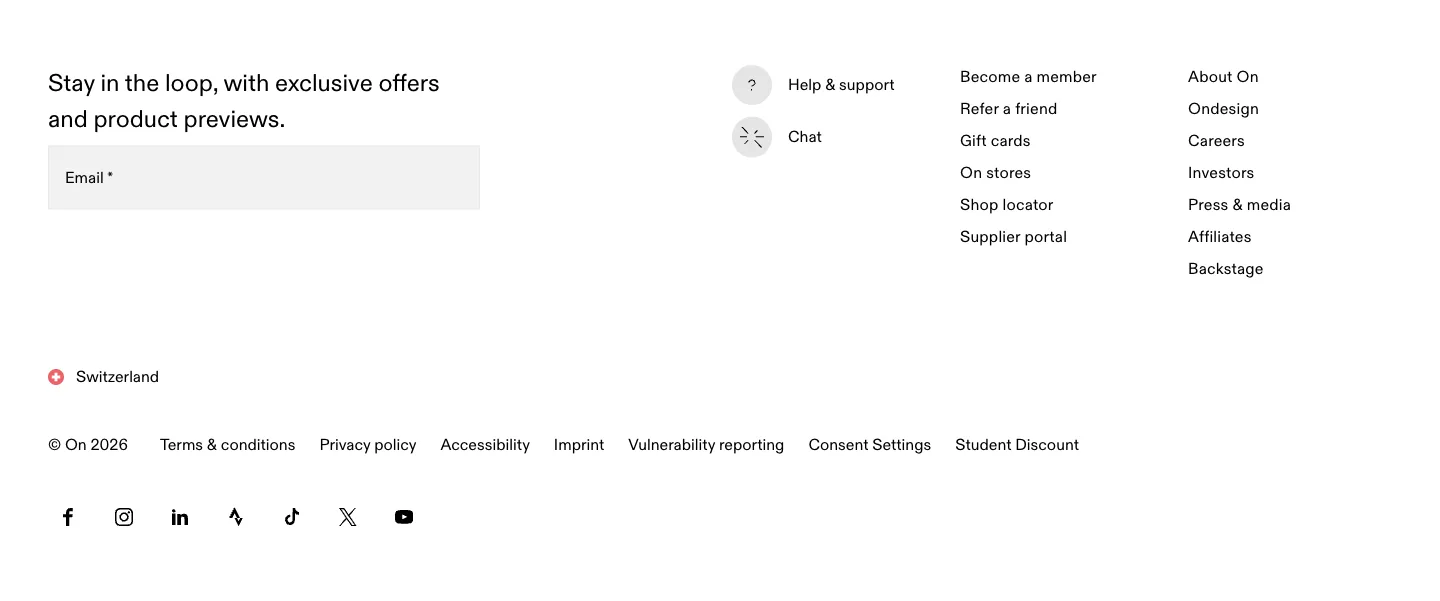View the Accessibility statement
Screen dimensions: 1440x601
click(485, 445)
